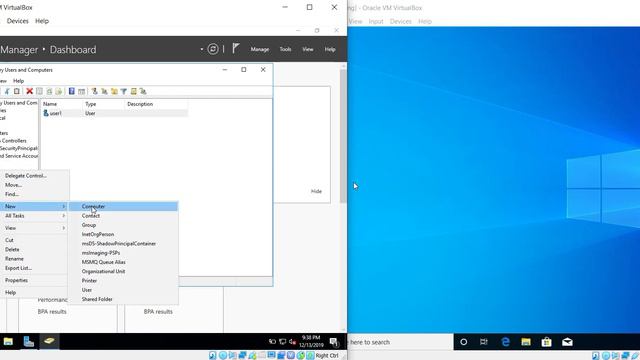The image size is (640, 360).
Task: Choose msDS-ShadowPrincipalContainer from submenu
Action: point(123,244)
